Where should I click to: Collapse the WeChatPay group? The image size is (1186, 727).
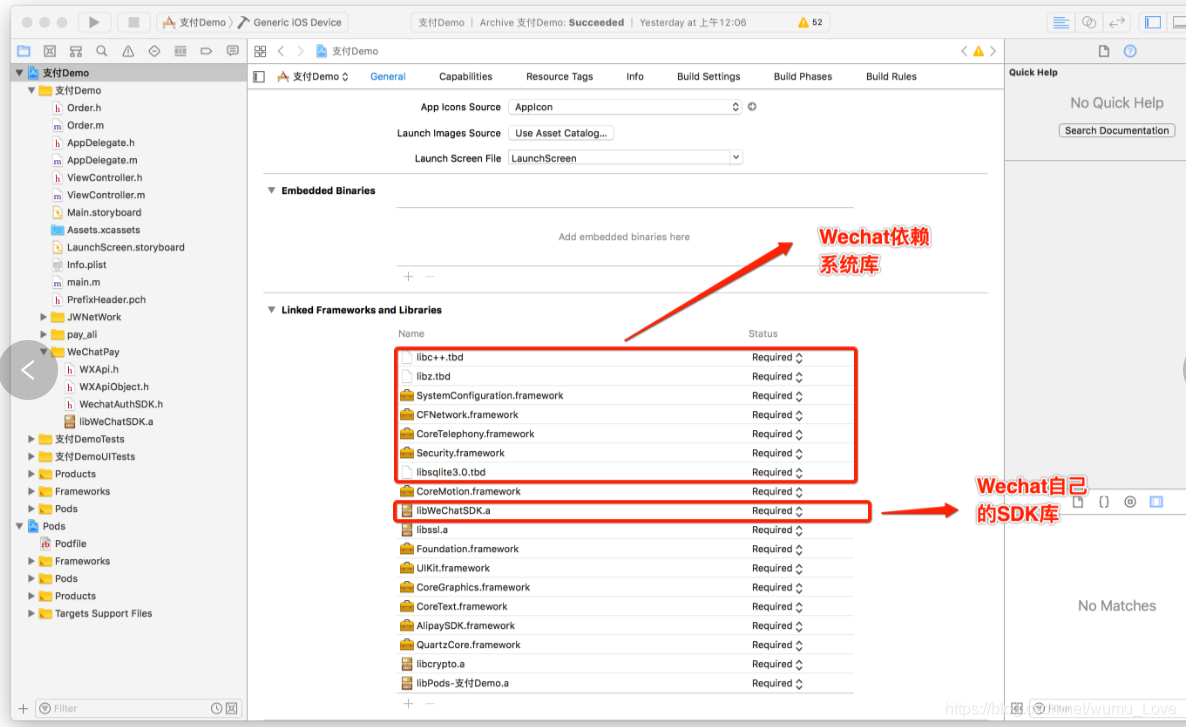tap(43, 352)
